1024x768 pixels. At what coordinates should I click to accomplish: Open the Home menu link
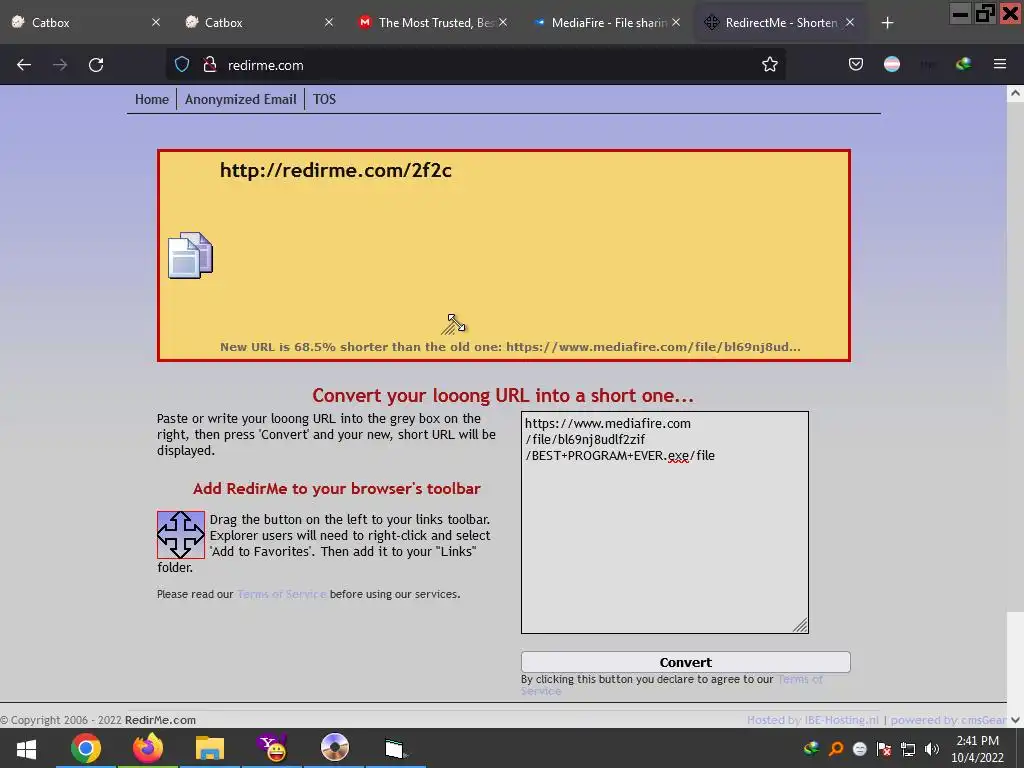point(152,99)
